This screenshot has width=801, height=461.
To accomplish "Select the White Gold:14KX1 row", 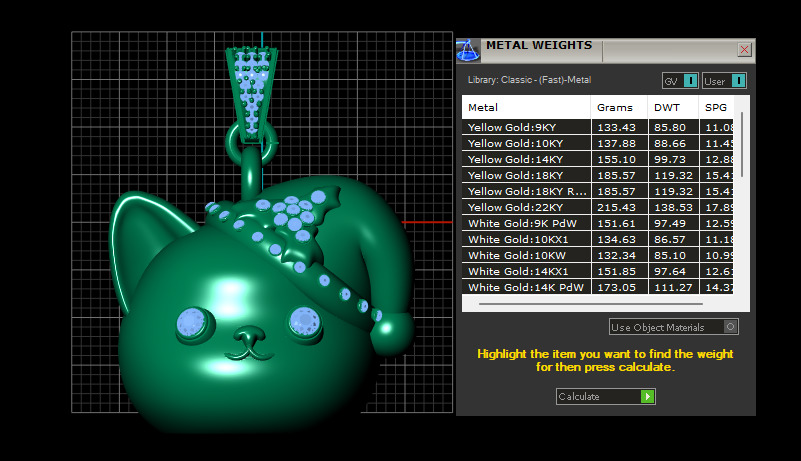I will 598,271.
